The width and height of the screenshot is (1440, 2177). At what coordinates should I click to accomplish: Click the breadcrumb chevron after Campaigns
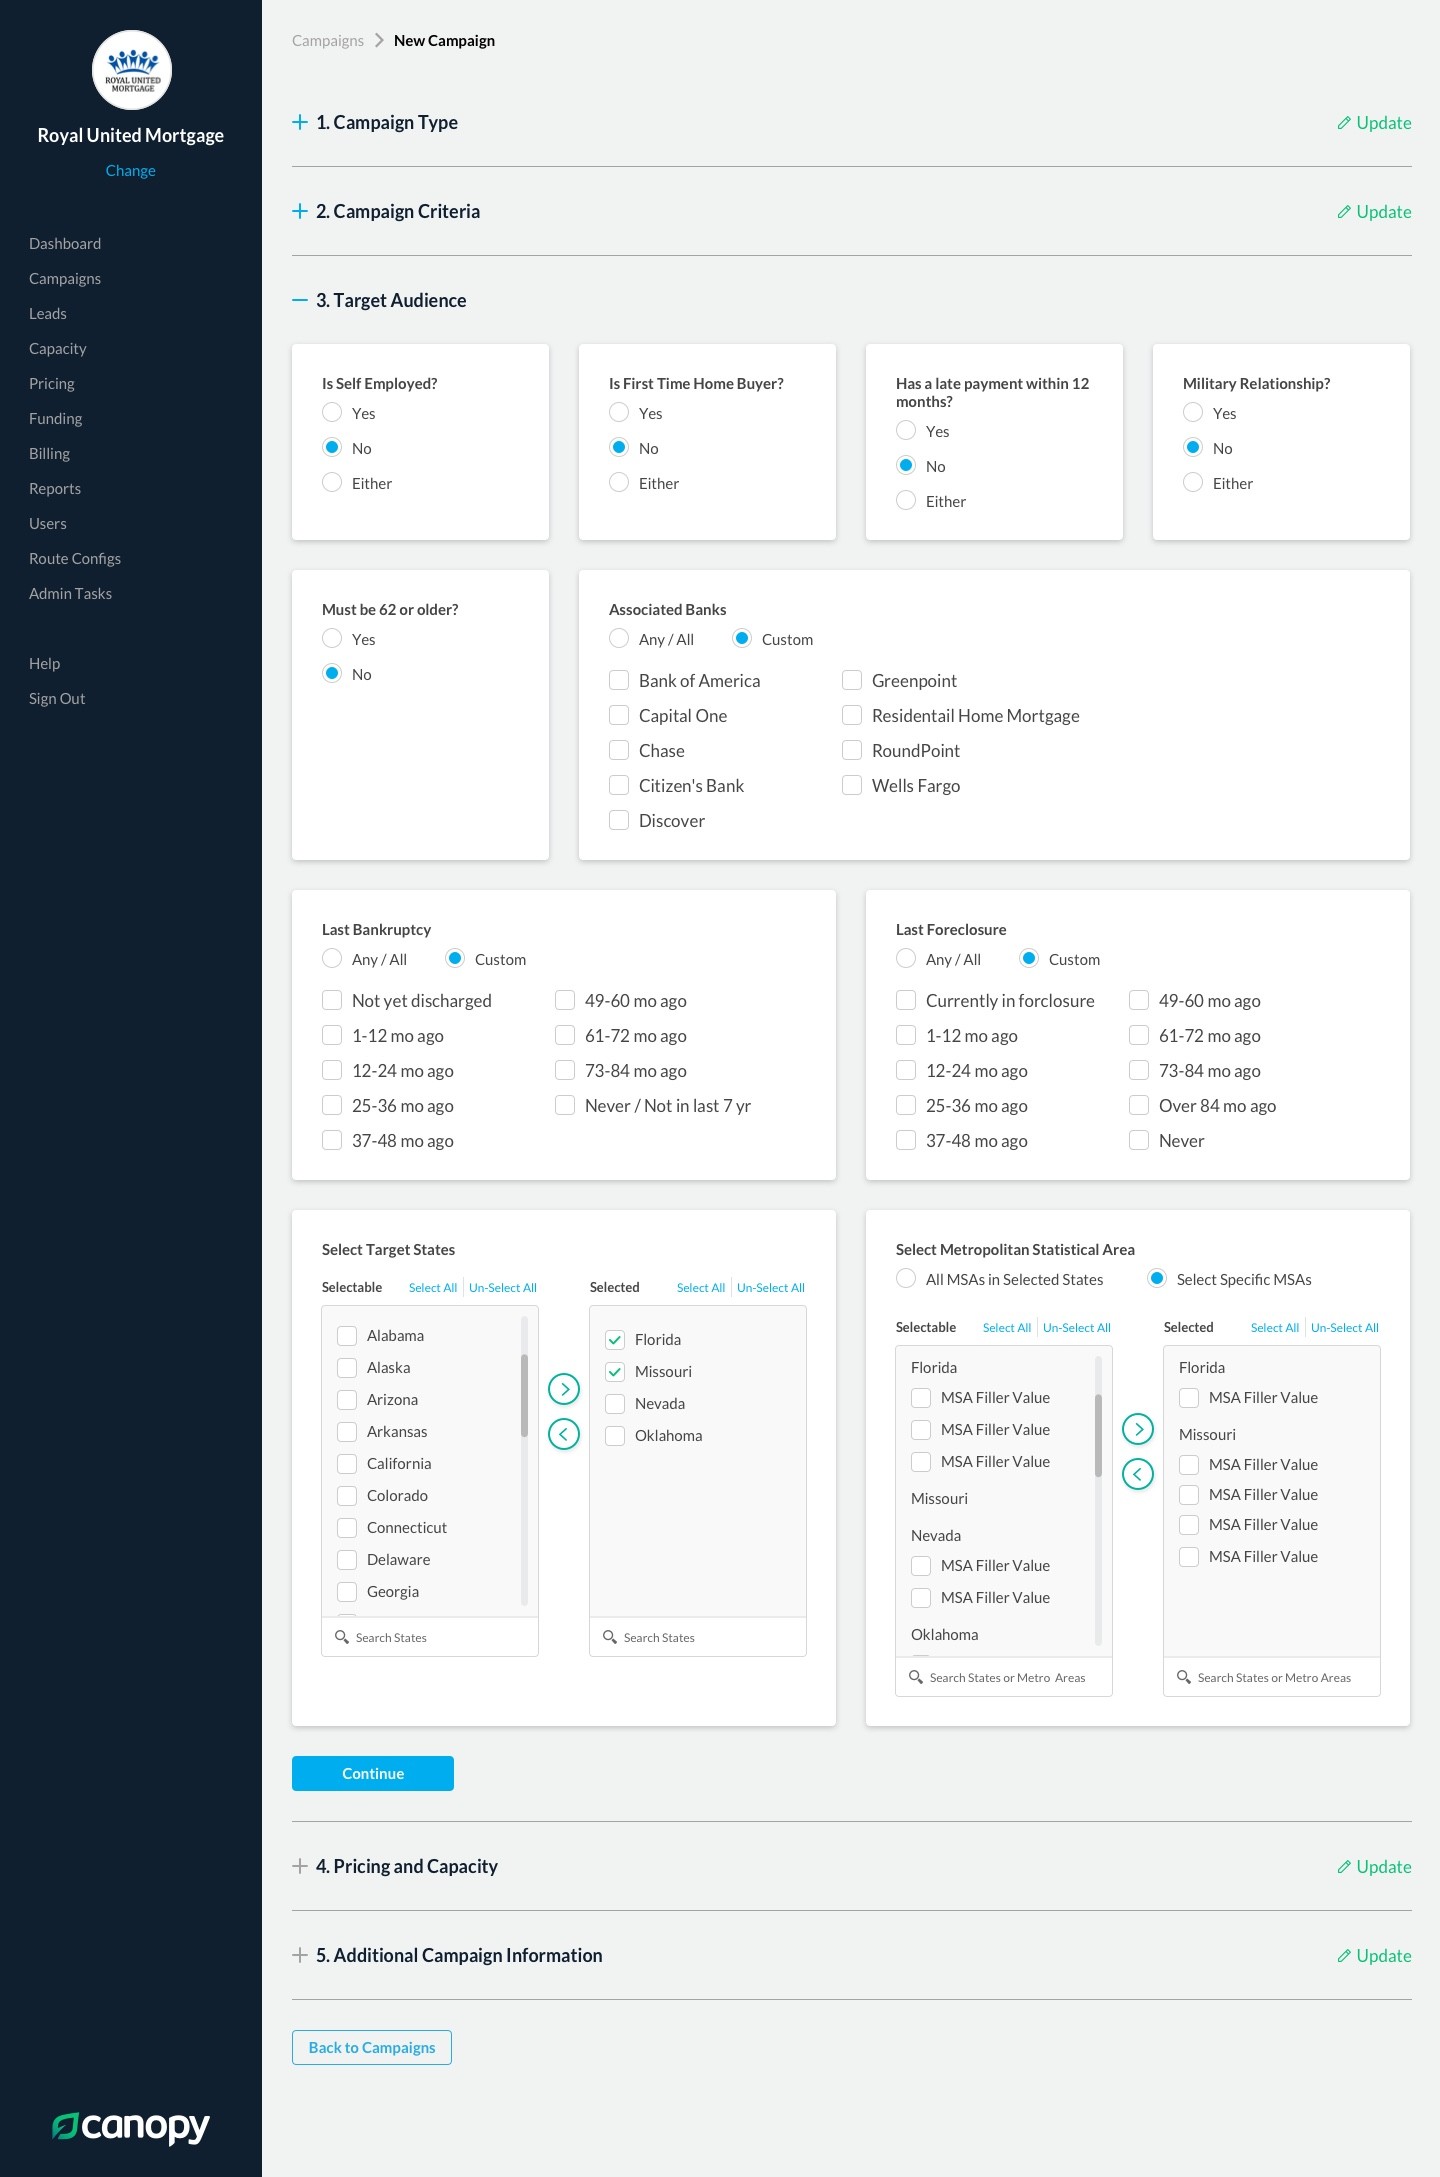(379, 40)
